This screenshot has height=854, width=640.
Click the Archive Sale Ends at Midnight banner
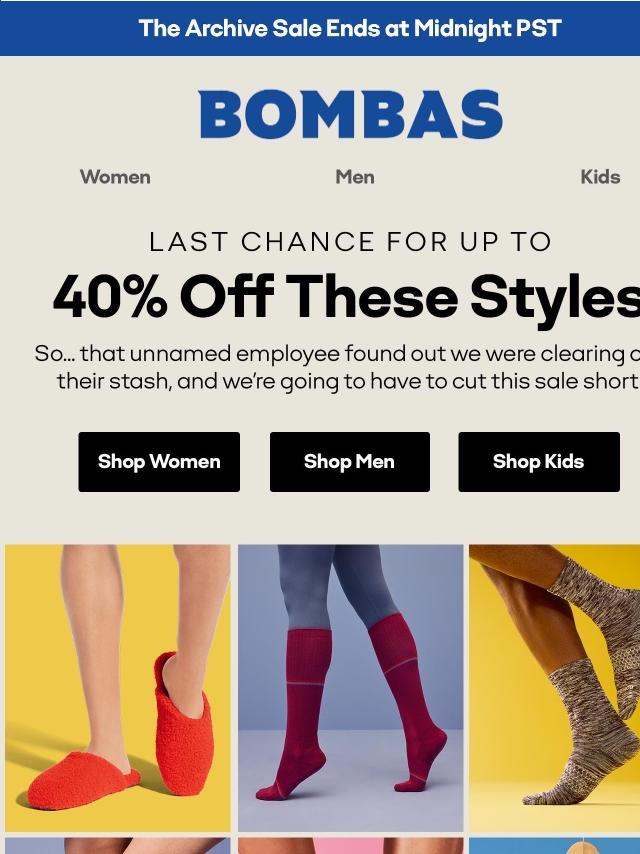[x=320, y=28]
